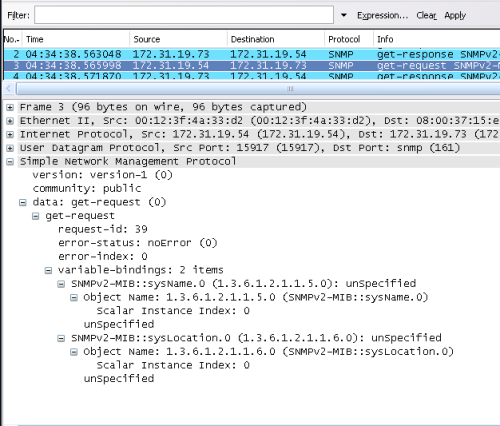Screen dimensions: 500x426
Task: Collapse the variable-bindings: 2 items node
Action: [48, 270]
